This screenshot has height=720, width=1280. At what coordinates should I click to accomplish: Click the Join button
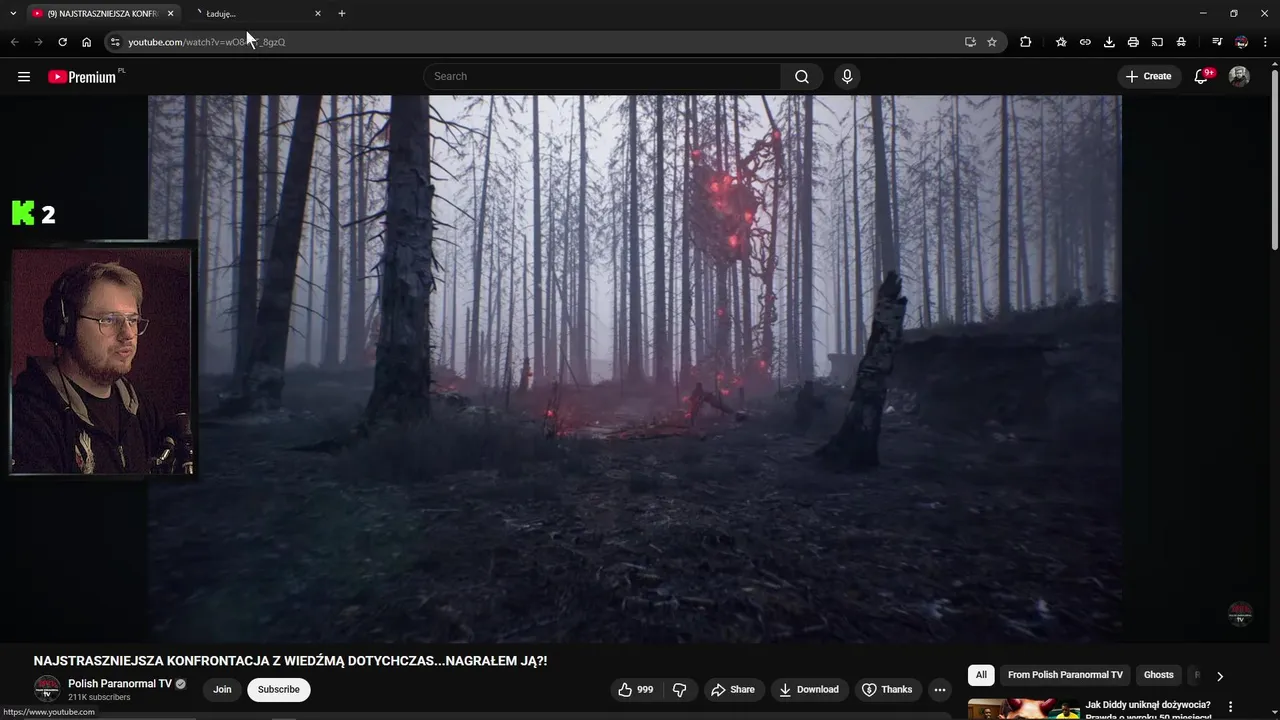[x=222, y=689]
